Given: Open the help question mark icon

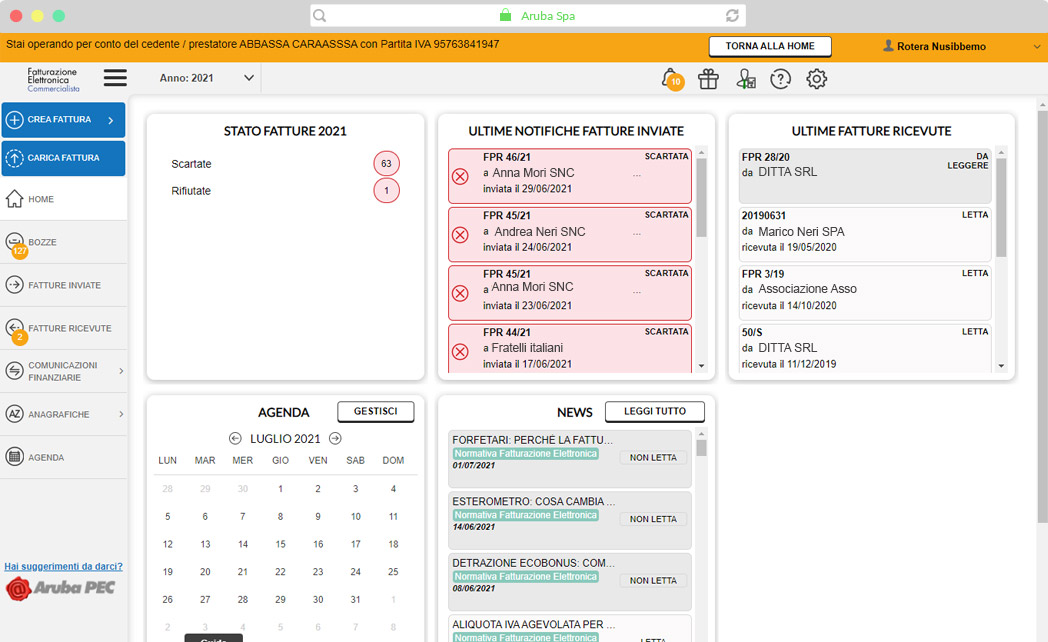Looking at the screenshot, I should [x=780, y=80].
